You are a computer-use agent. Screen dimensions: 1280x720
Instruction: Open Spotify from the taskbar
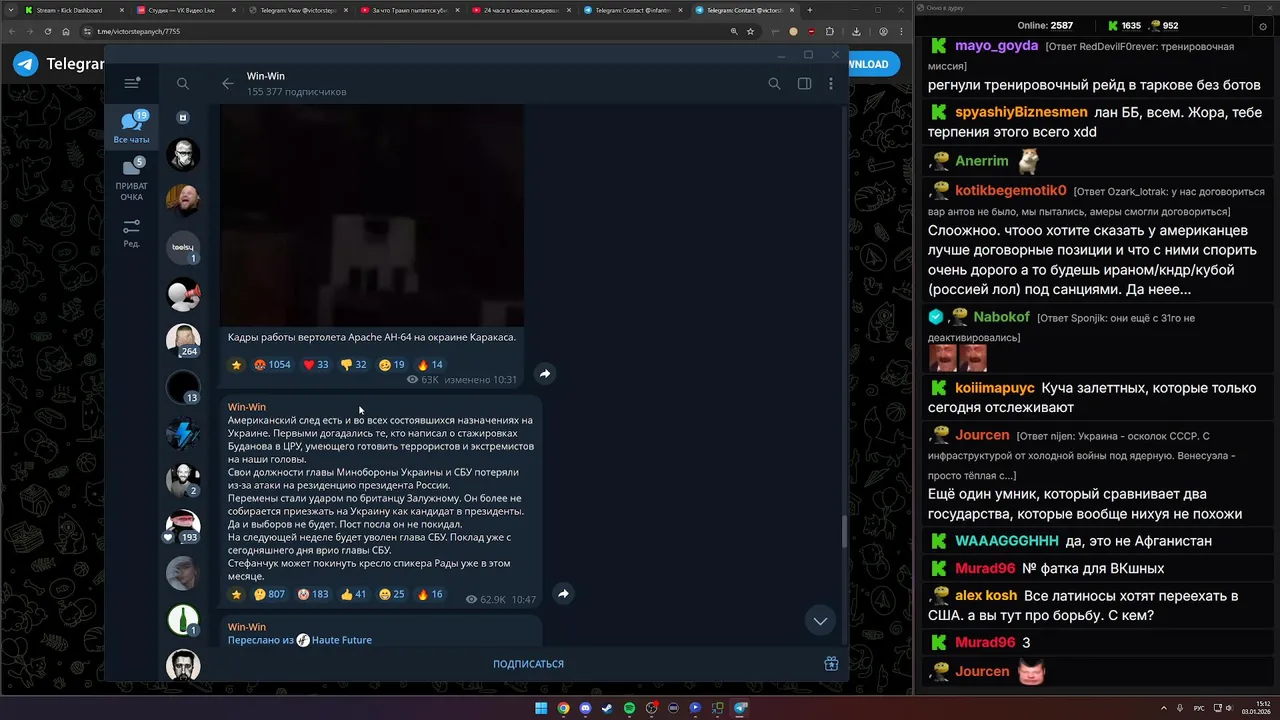point(629,708)
